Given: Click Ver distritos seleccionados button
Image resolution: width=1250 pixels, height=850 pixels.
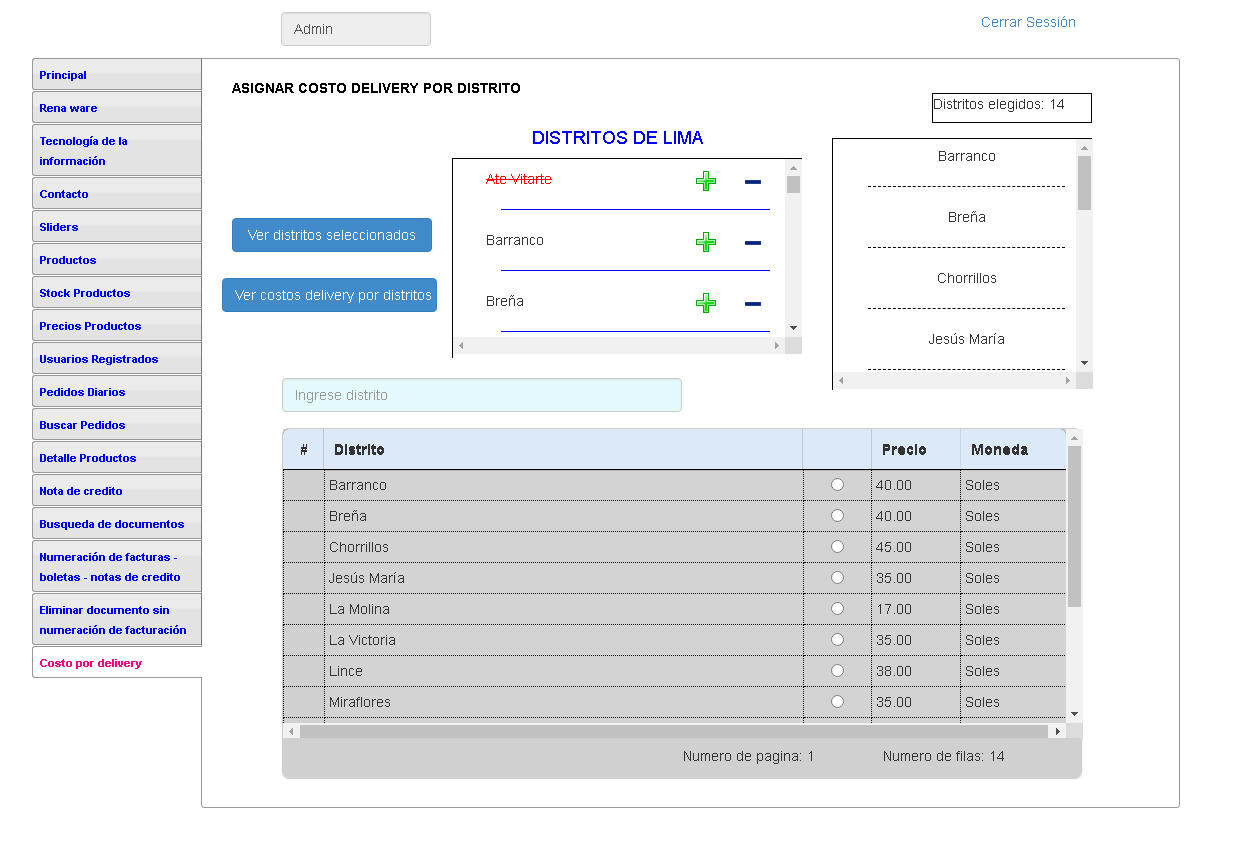Looking at the screenshot, I should point(332,235).
